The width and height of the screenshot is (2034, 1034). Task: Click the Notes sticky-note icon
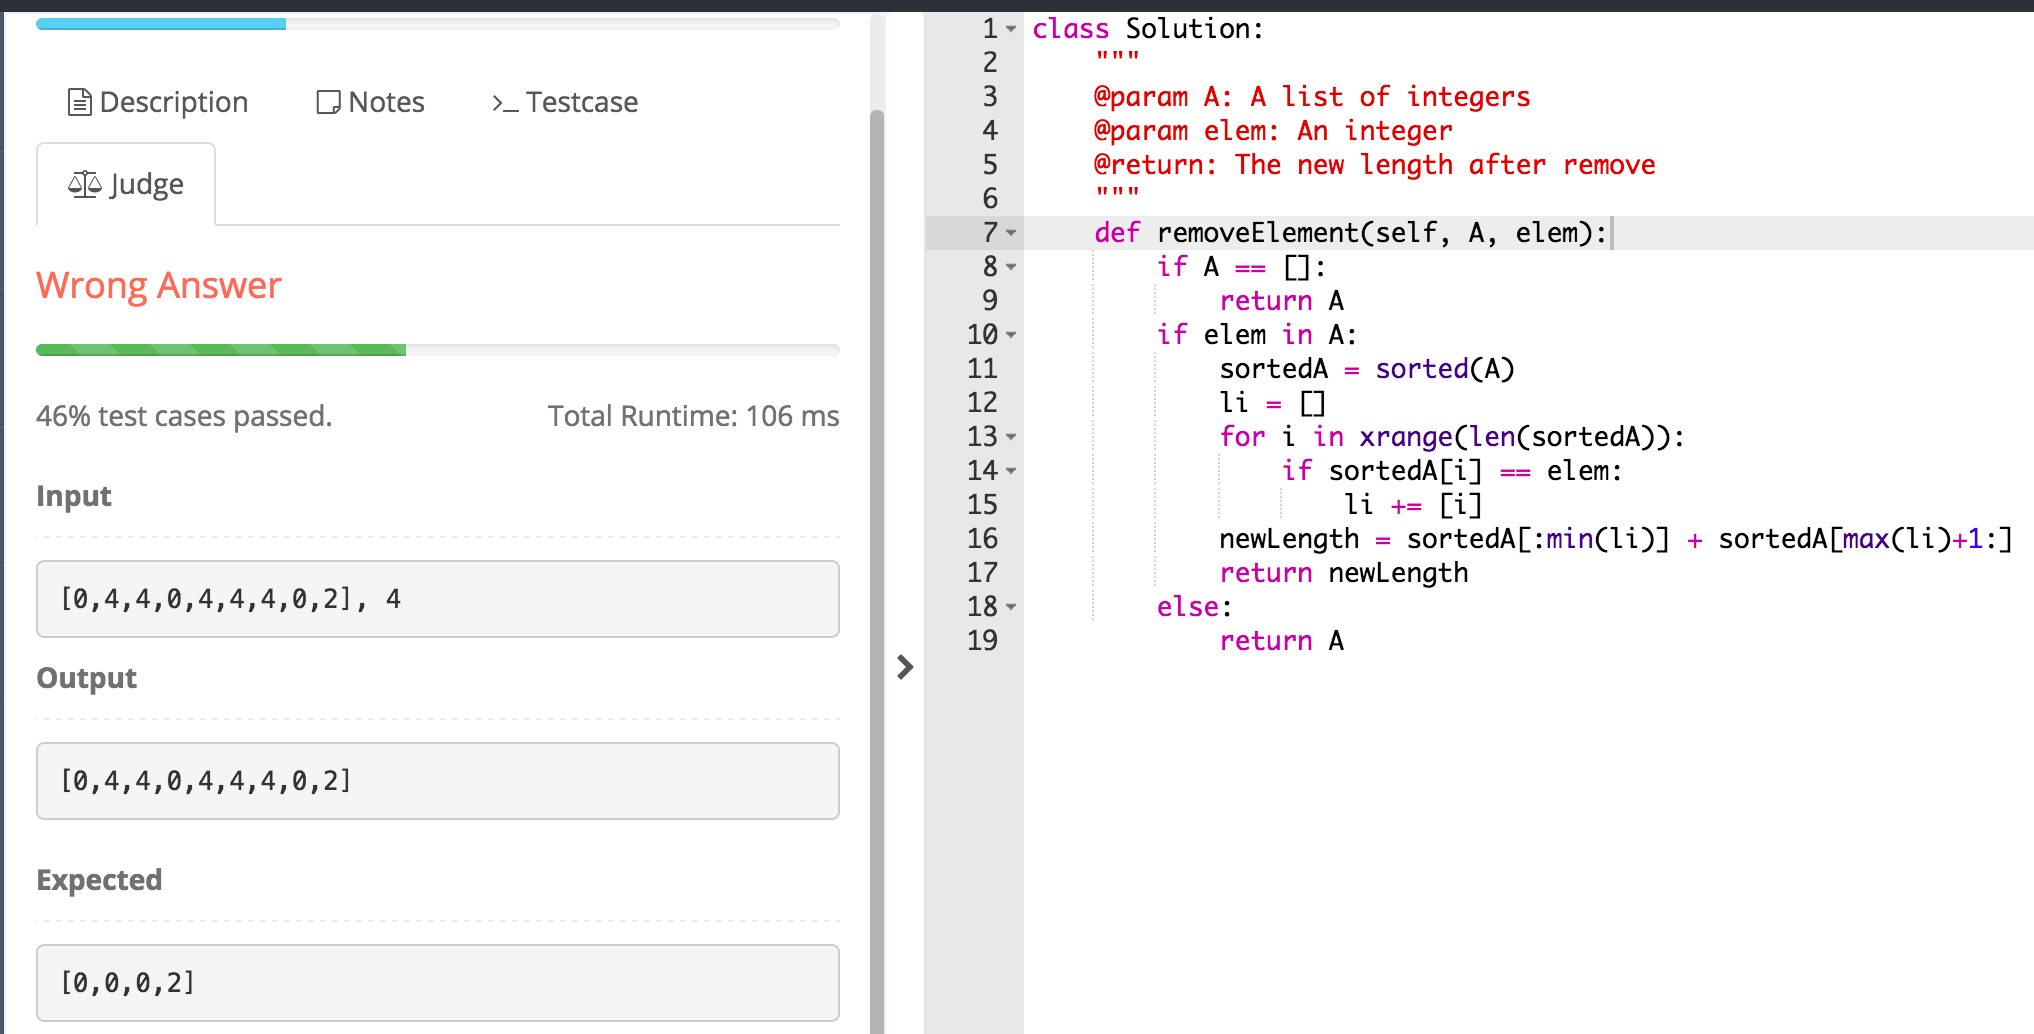328,102
